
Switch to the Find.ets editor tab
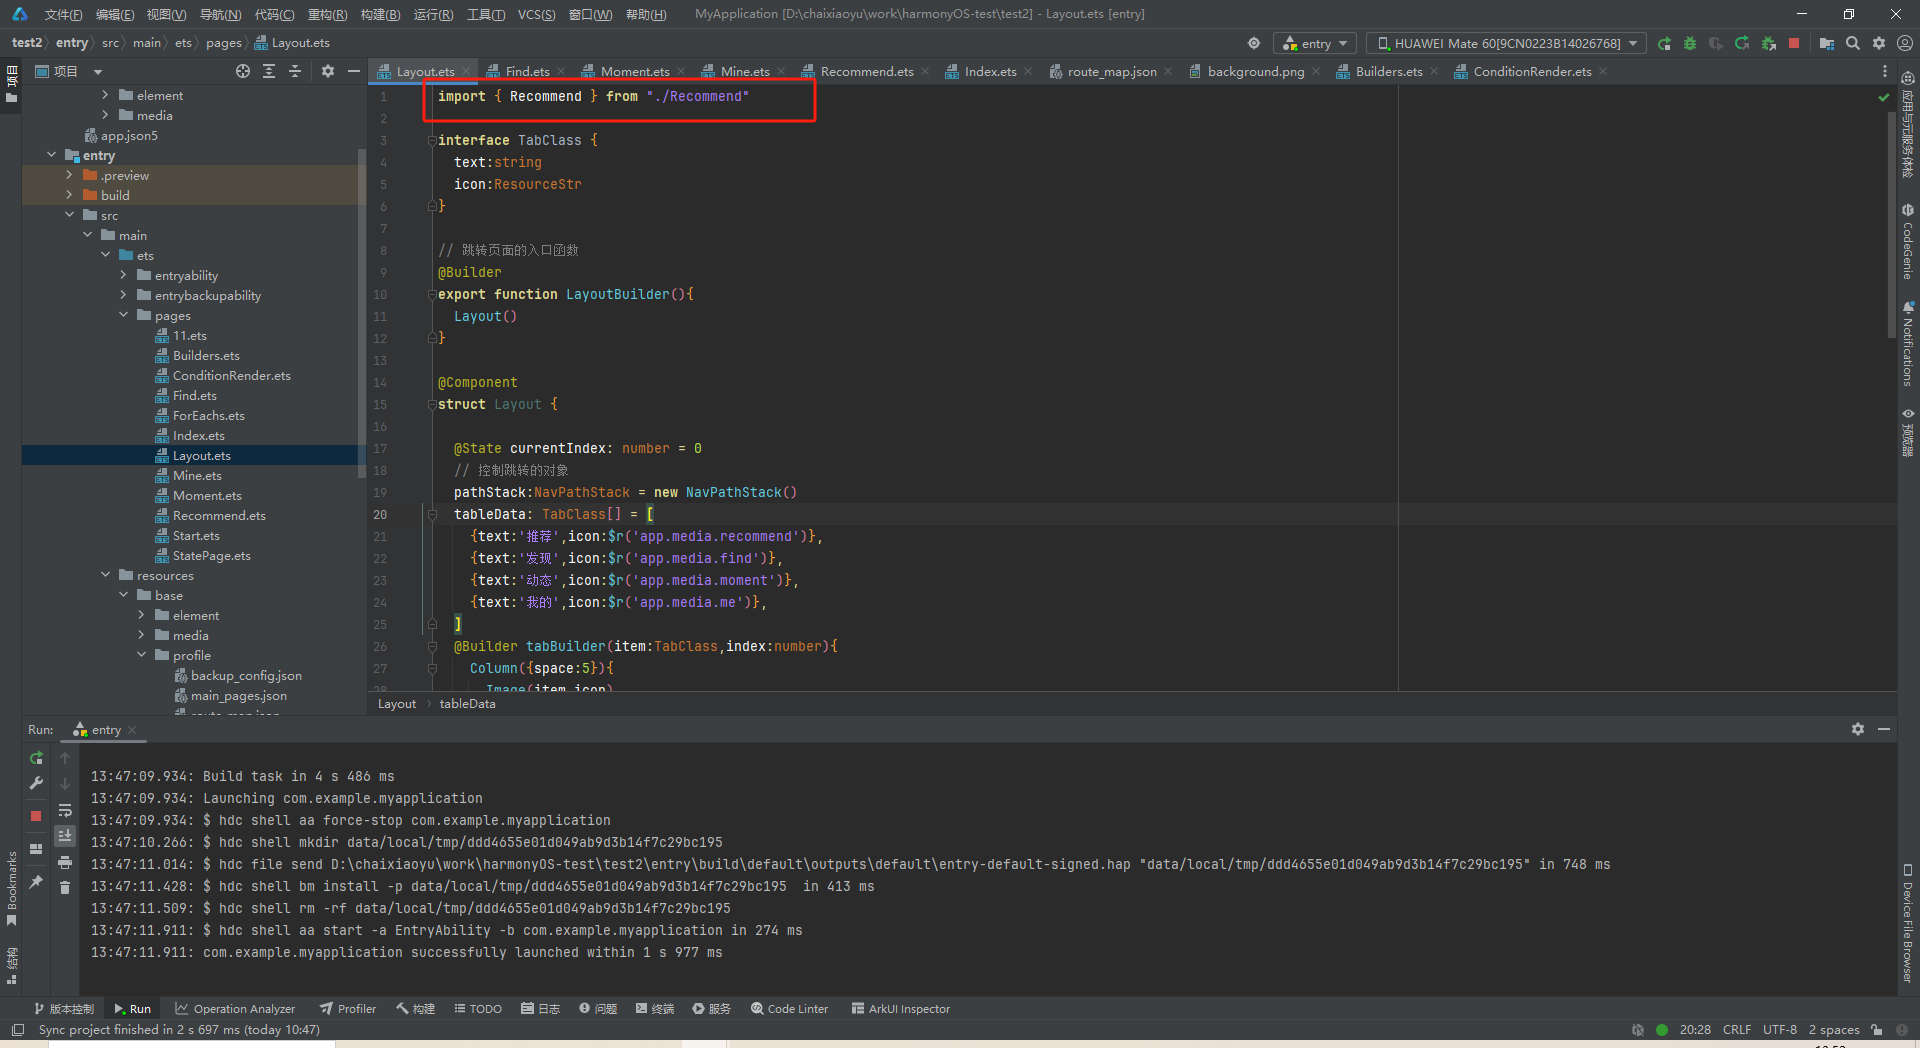point(527,71)
